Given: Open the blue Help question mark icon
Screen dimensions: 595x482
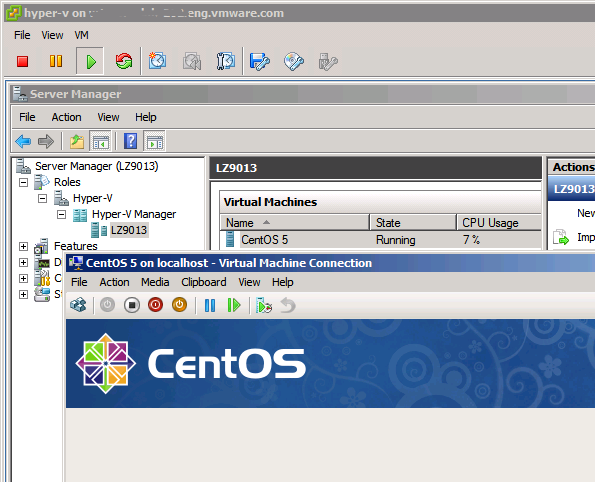Looking at the screenshot, I should tap(131, 141).
